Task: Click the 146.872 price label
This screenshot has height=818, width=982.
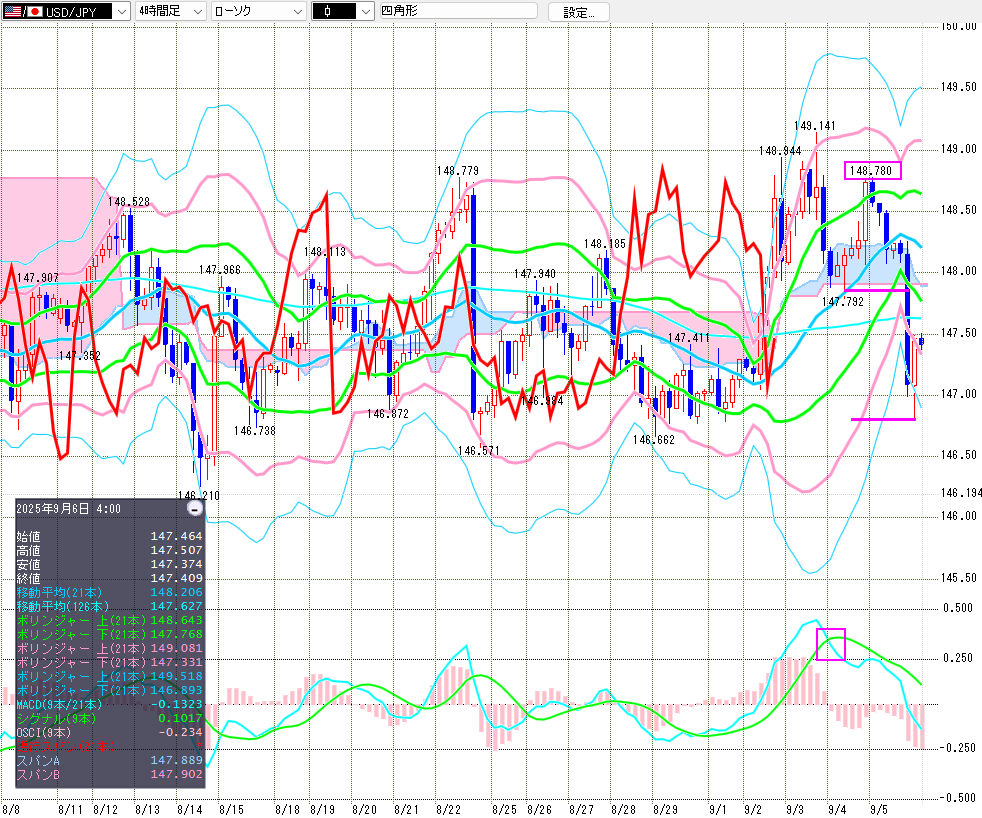Action: [x=388, y=414]
